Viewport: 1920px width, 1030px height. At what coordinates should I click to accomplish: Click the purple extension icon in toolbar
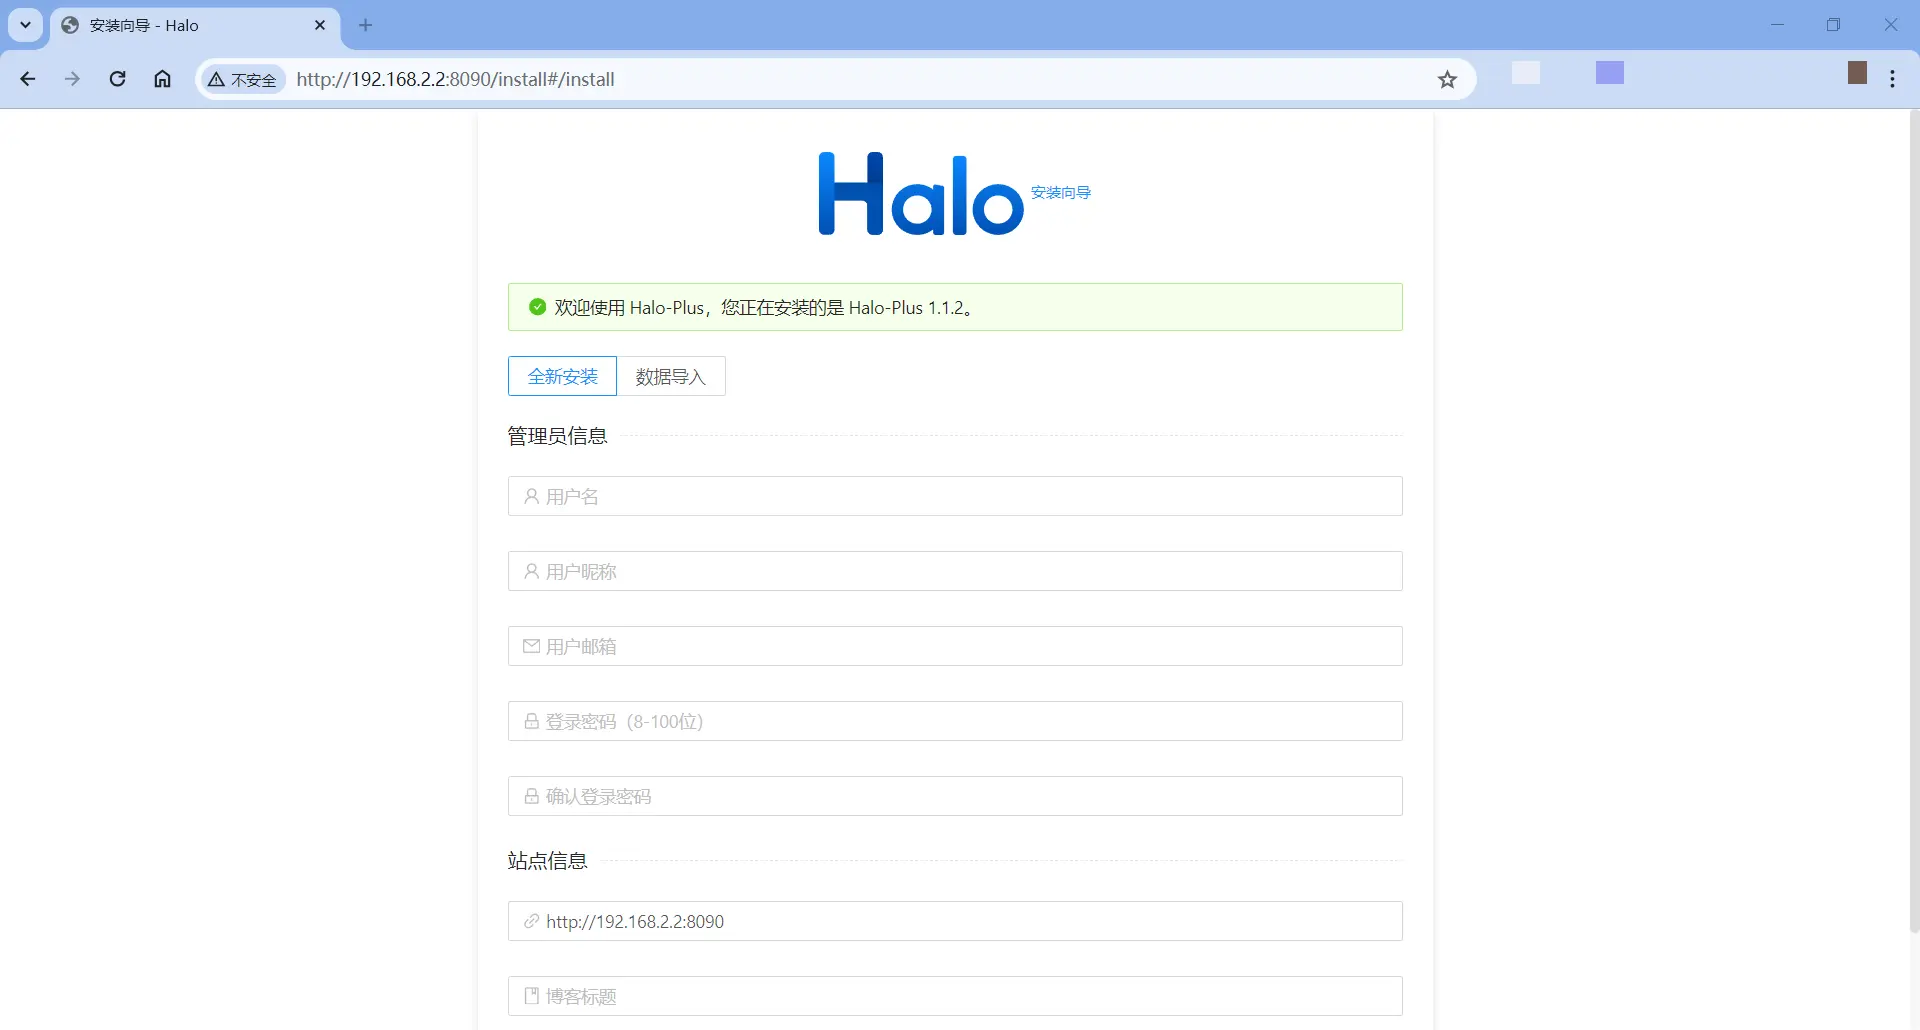(1610, 72)
